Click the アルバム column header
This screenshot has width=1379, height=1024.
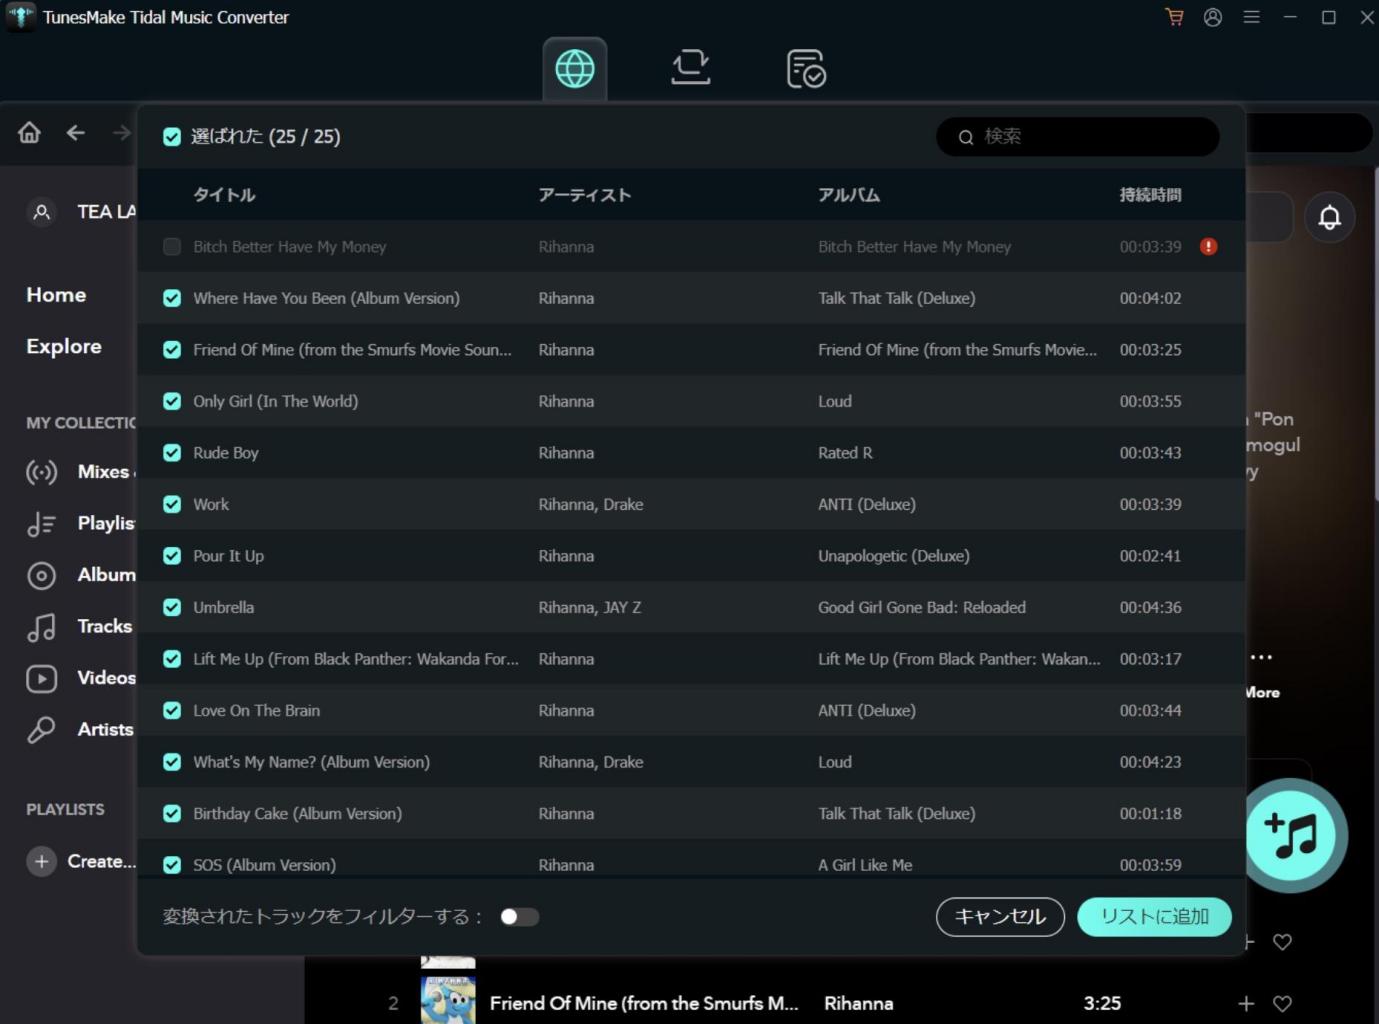click(849, 195)
